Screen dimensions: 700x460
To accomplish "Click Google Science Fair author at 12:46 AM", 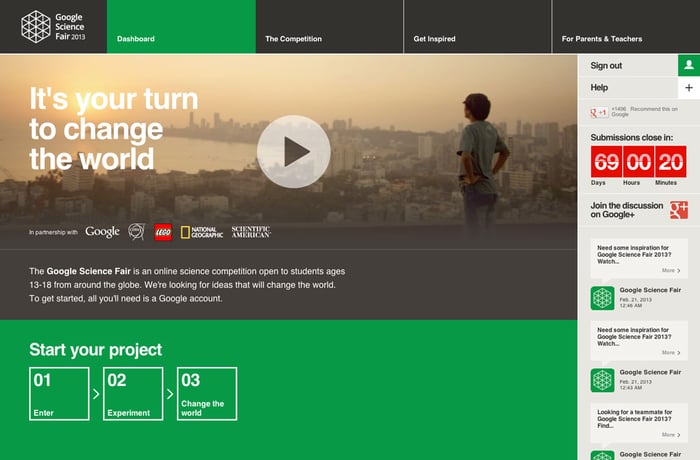I will (x=650, y=290).
